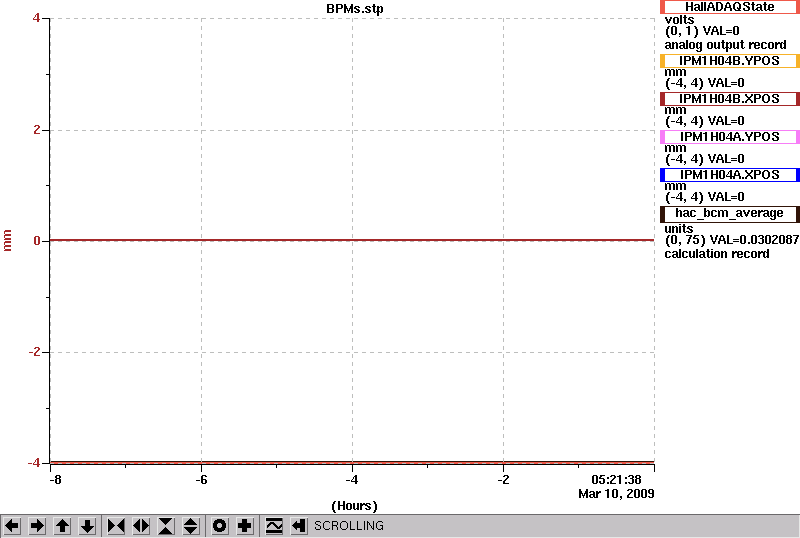Click the vertical inward-triangles value zoom icon
This screenshot has width=800, height=538.
(x=166, y=526)
